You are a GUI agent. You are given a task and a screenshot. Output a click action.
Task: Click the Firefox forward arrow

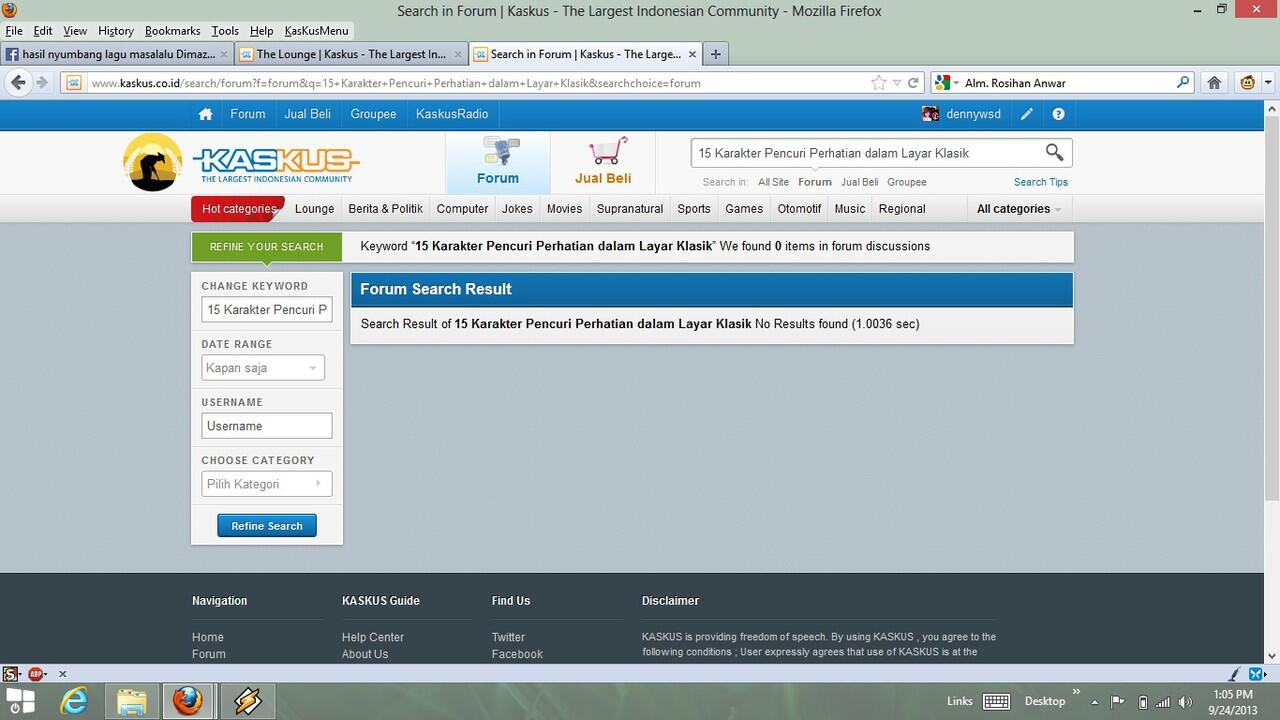coord(42,83)
